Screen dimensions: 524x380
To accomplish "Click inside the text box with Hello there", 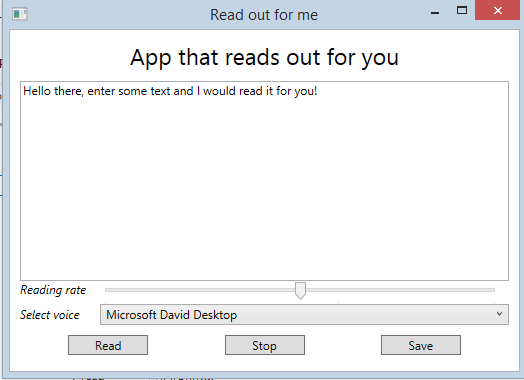I will 264,181.
